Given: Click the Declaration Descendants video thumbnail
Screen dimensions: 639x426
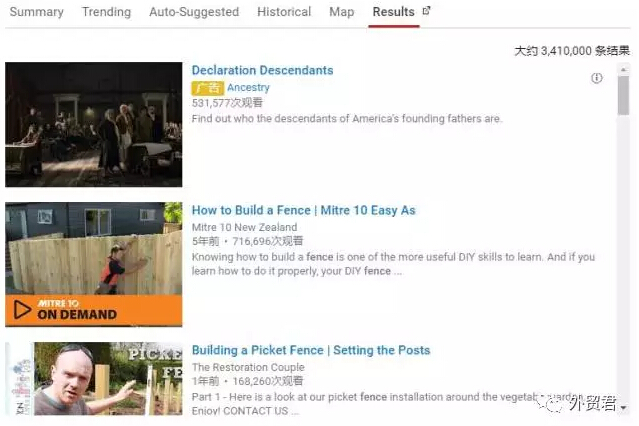Looking at the screenshot, I should point(93,124).
